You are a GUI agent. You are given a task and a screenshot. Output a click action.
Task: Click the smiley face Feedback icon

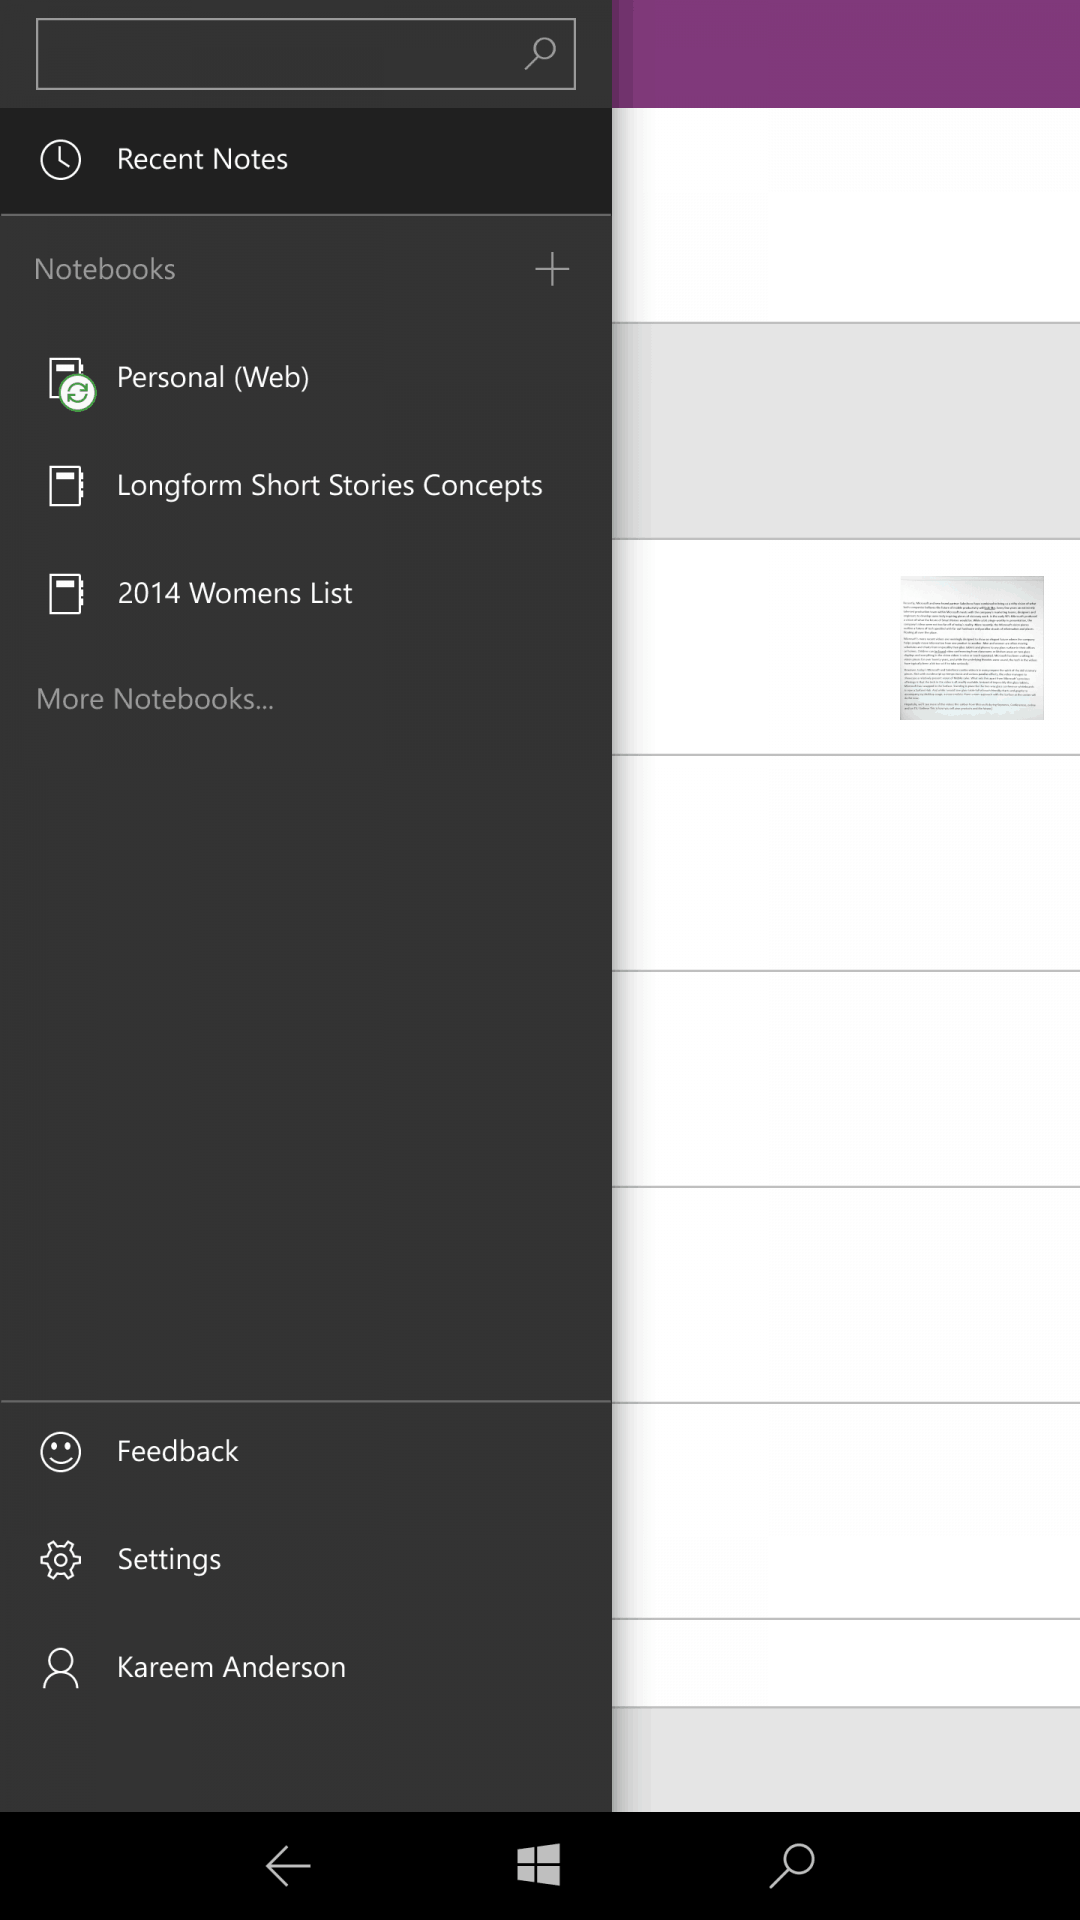60,1452
